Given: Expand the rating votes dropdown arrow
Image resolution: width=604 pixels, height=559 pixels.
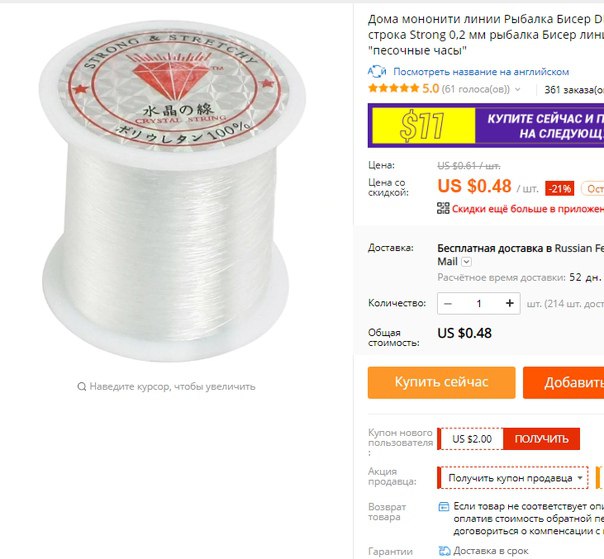Looking at the screenshot, I should [x=517, y=89].
